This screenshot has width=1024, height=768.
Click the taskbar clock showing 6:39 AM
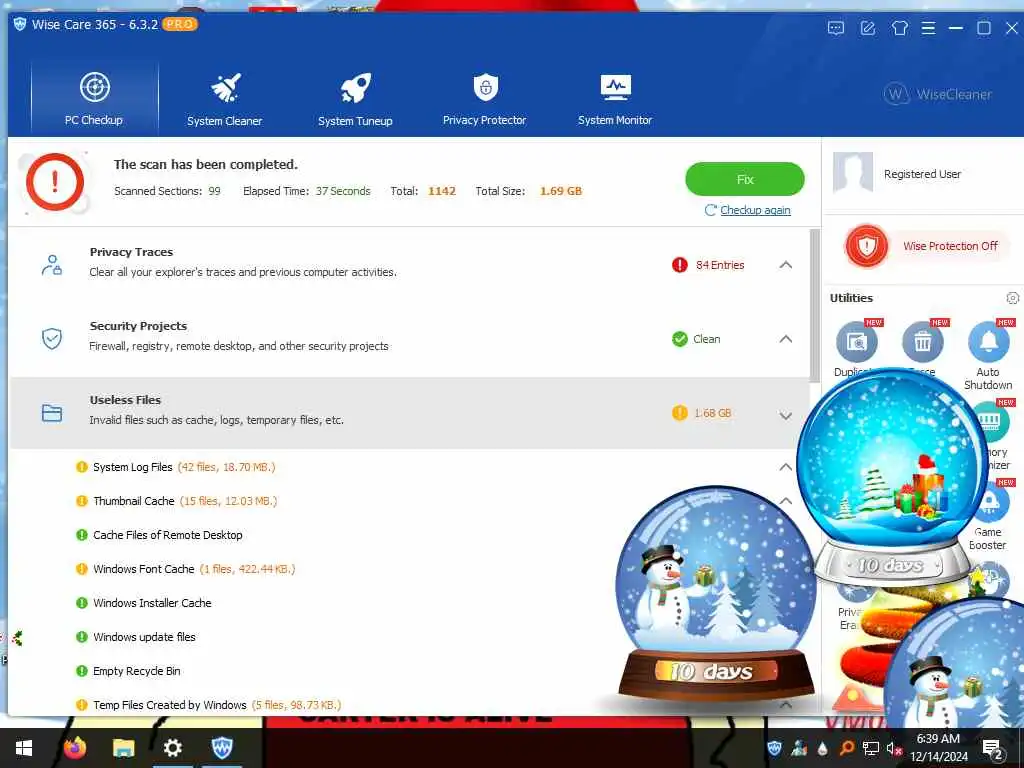938,748
